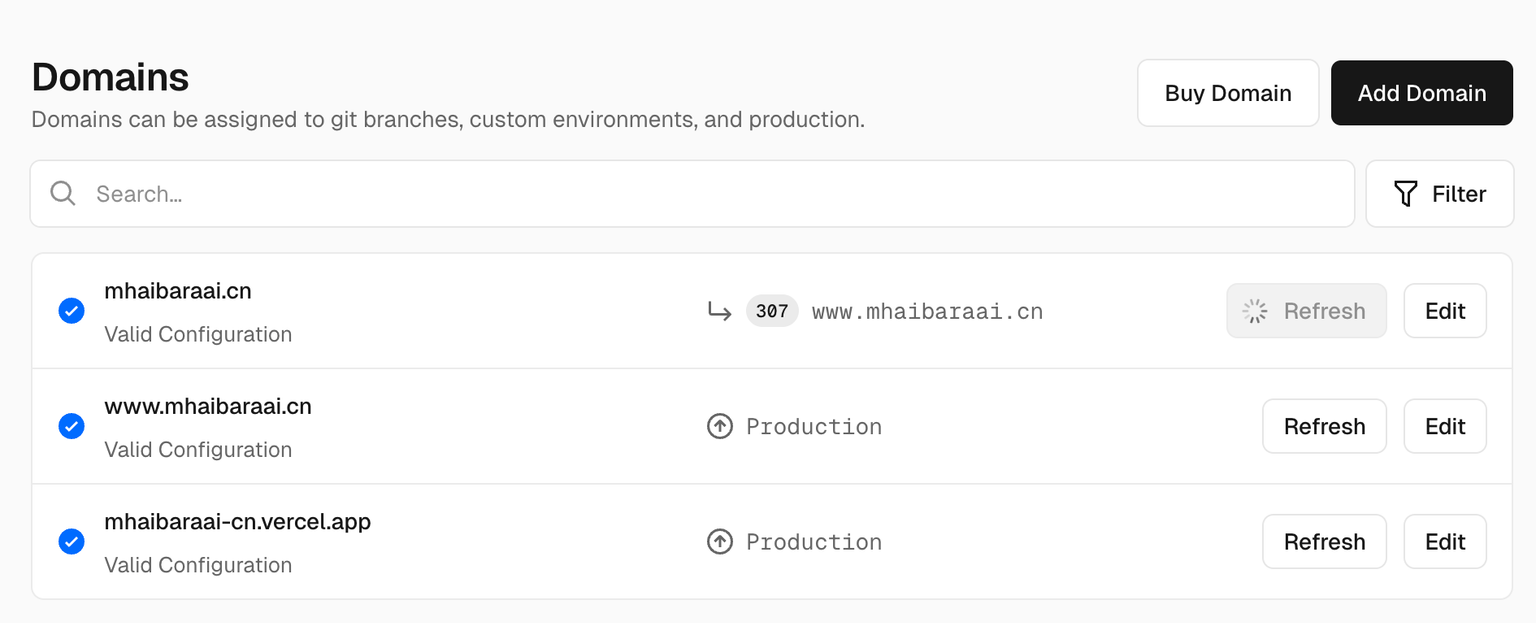This screenshot has height=623, width=1536.
Task: Refresh the www.mhaibaraai.cn domain
Action: point(1323,427)
